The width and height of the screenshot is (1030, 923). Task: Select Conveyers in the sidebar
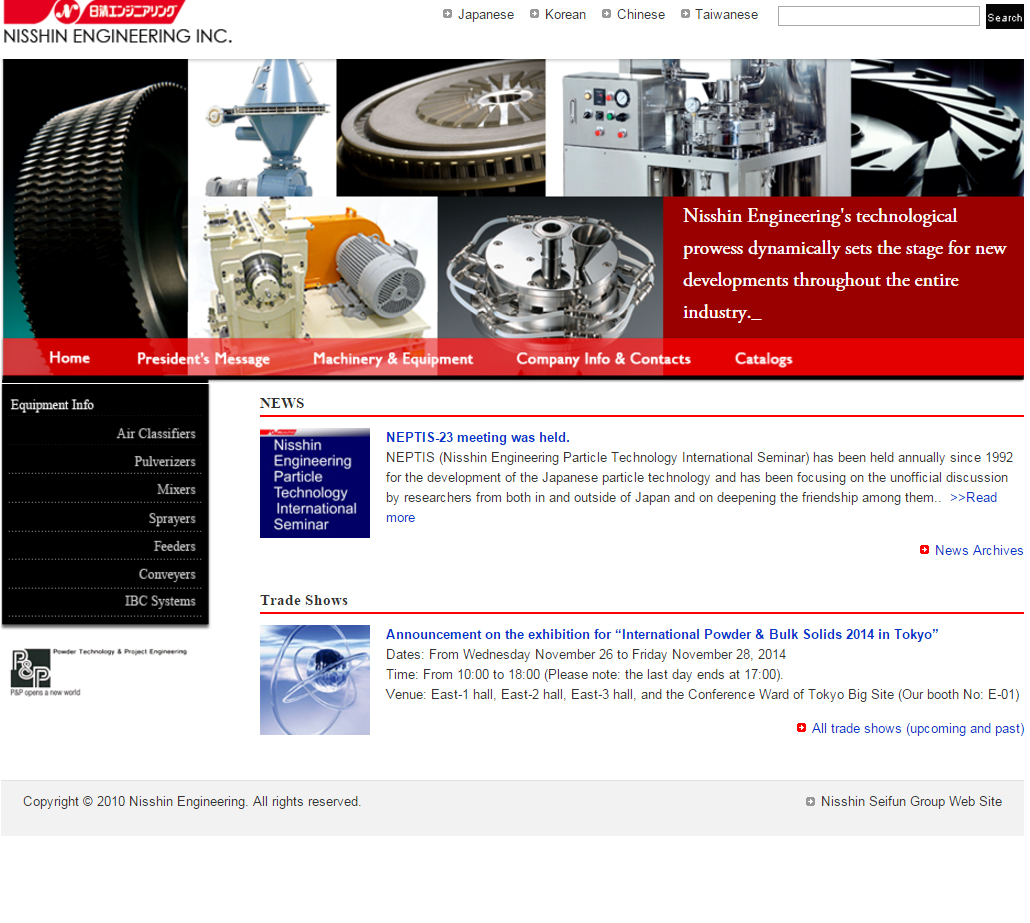[x=167, y=574]
